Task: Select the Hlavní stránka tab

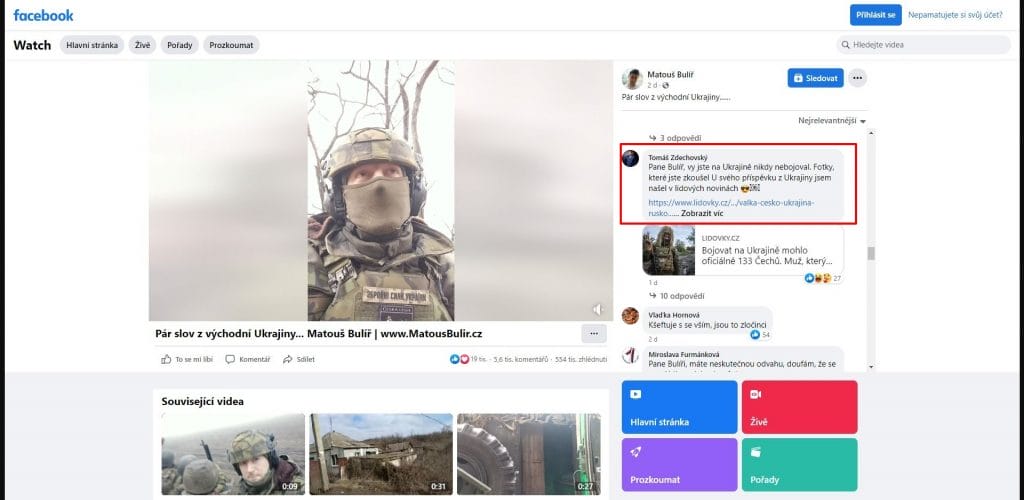Action: click(93, 45)
